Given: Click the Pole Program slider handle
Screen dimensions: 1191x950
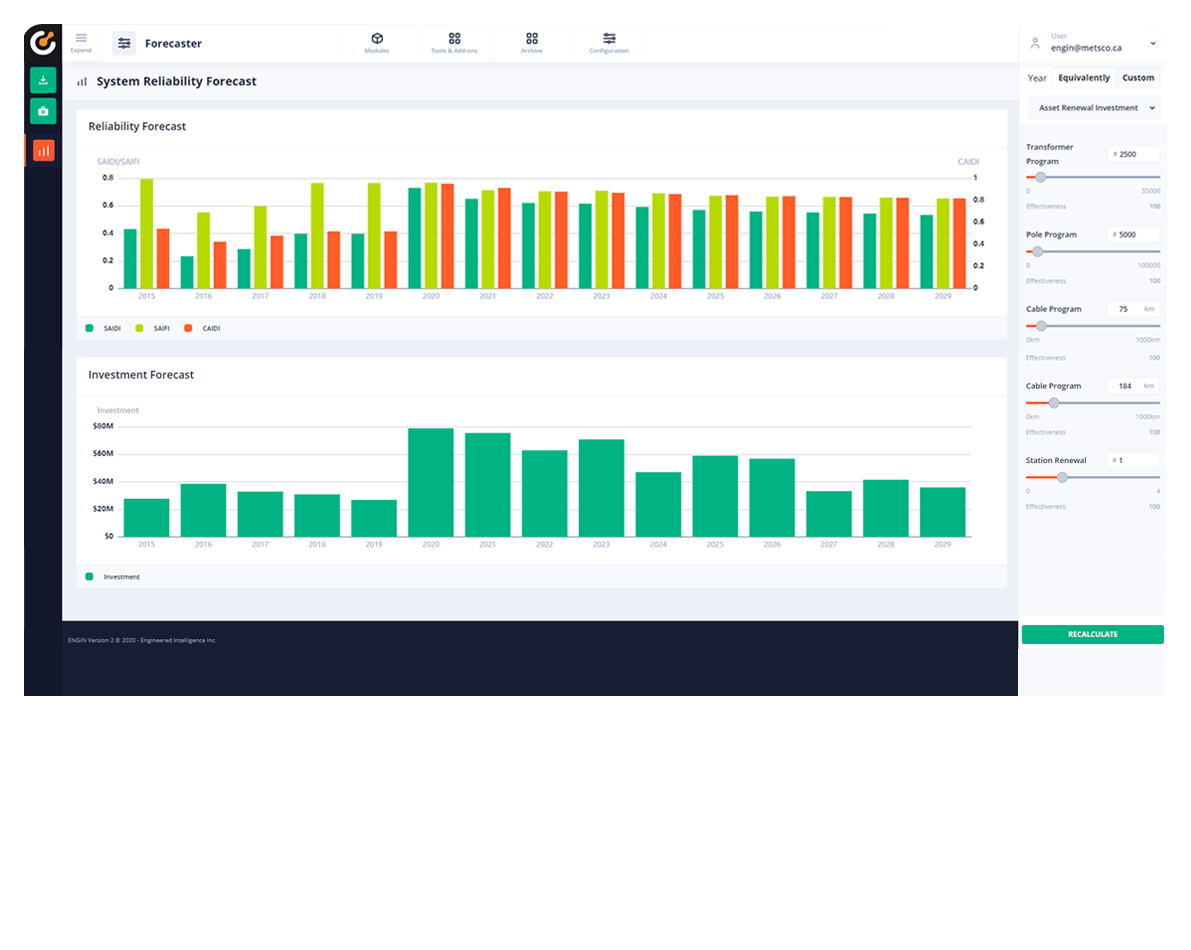Looking at the screenshot, I should click(1038, 251).
